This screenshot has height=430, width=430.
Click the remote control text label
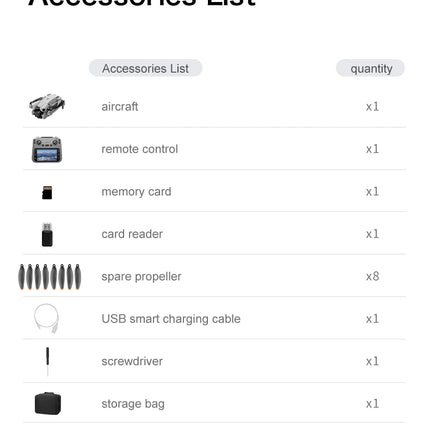(140, 149)
